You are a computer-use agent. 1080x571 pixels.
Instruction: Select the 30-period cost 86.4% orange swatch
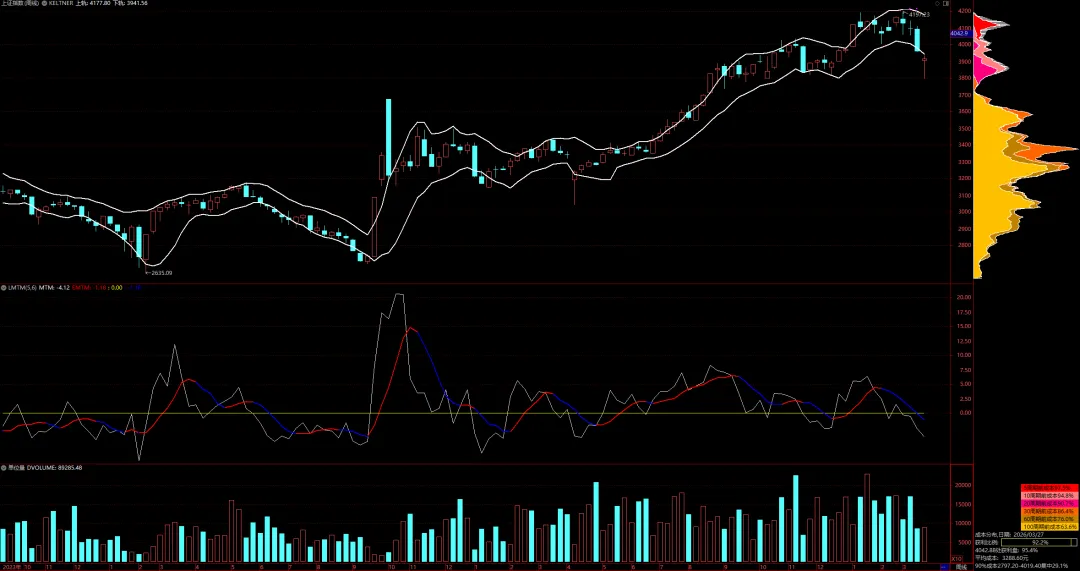(x=1050, y=511)
